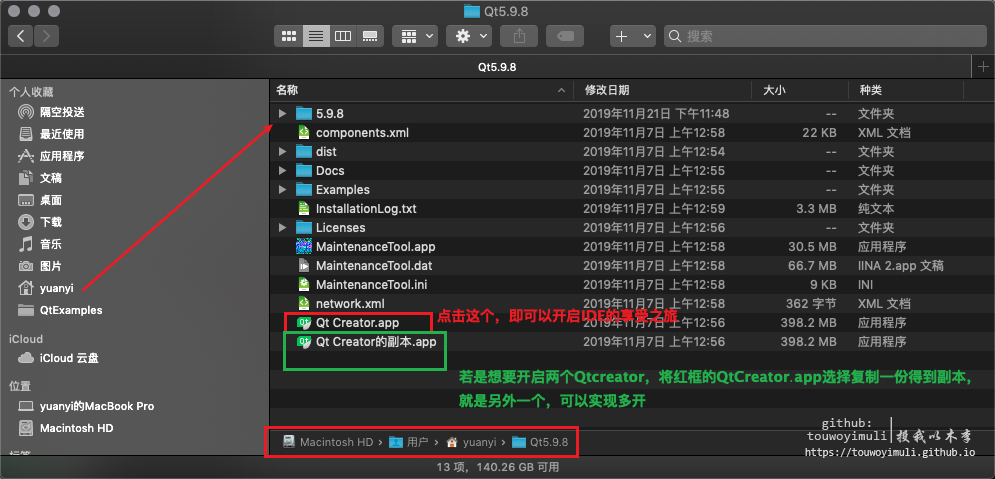Click 362 字节 size of network.xml
995x479 pixels.
(811, 304)
